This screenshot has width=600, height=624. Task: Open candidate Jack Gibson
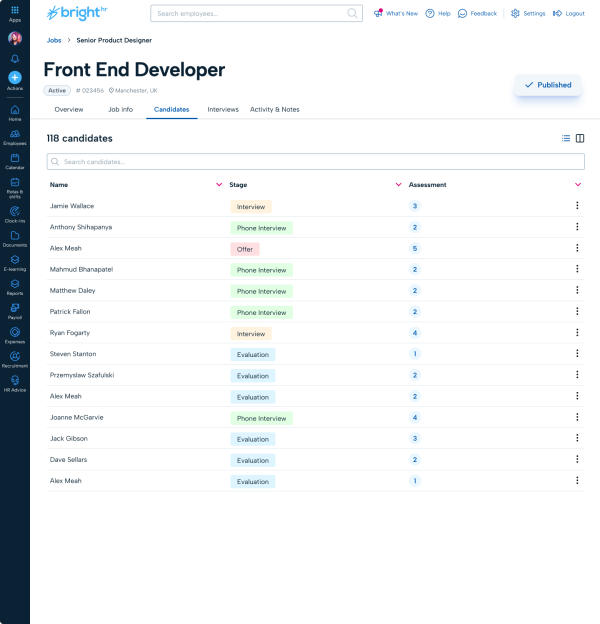click(69, 438)
